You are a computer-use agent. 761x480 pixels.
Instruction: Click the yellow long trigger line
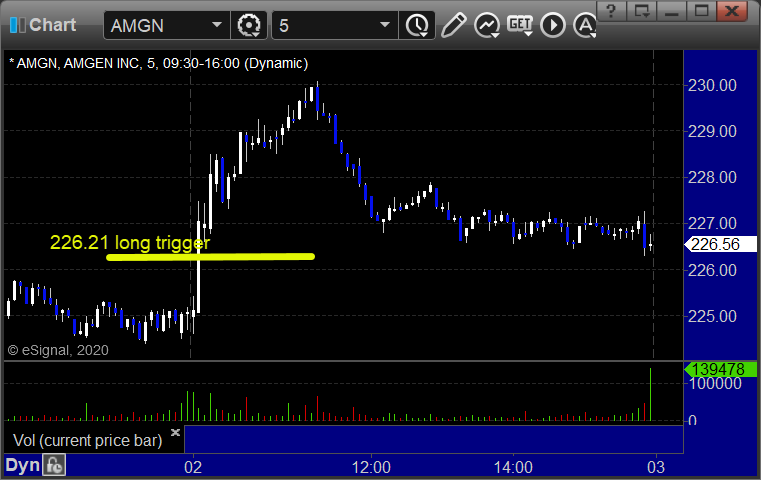point(211,257)
